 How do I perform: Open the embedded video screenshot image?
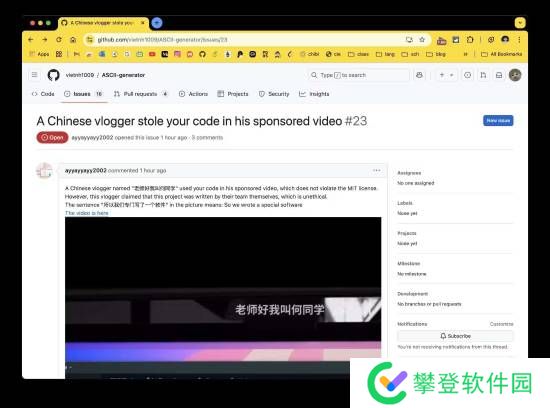pyautogui.click(x=223, y=297)
